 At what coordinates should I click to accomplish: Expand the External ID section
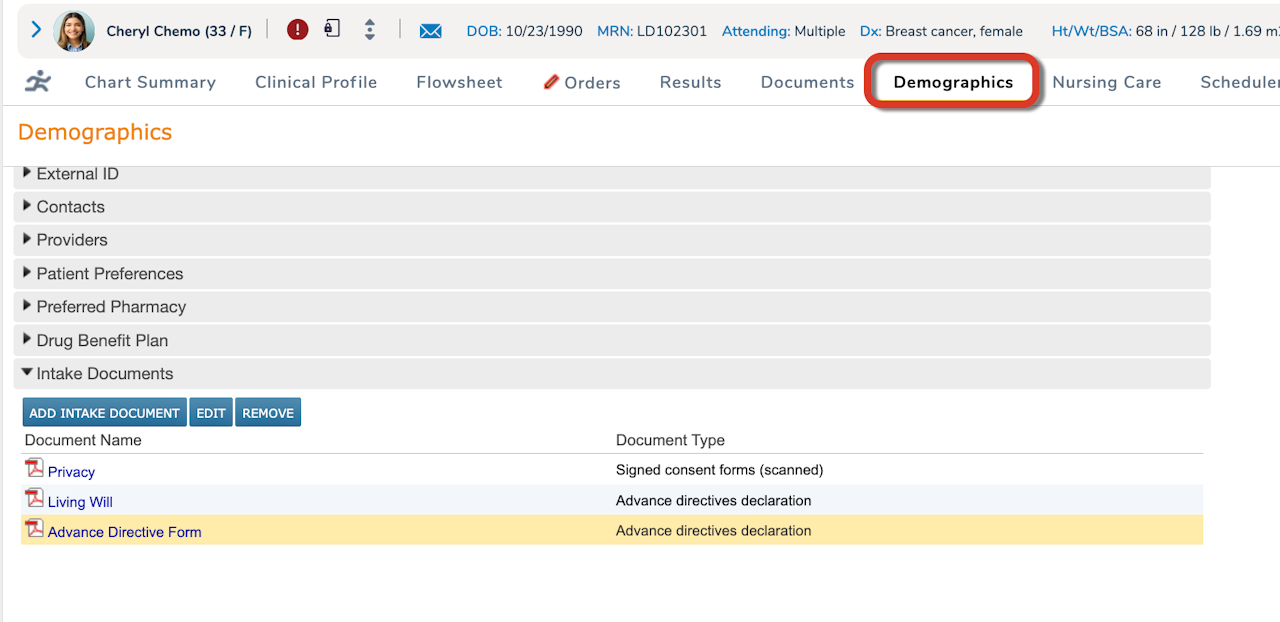[x=28, y=174]
